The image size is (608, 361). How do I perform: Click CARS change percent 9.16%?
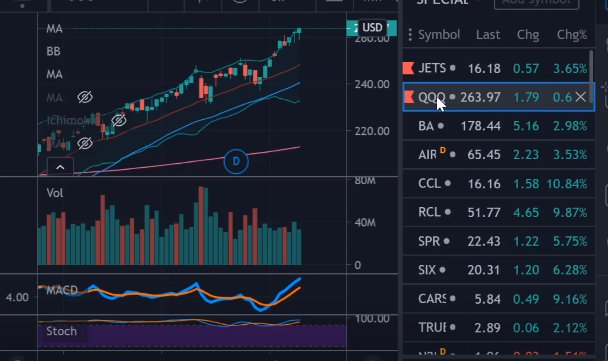pyautogui.click(x=570, y=299)
